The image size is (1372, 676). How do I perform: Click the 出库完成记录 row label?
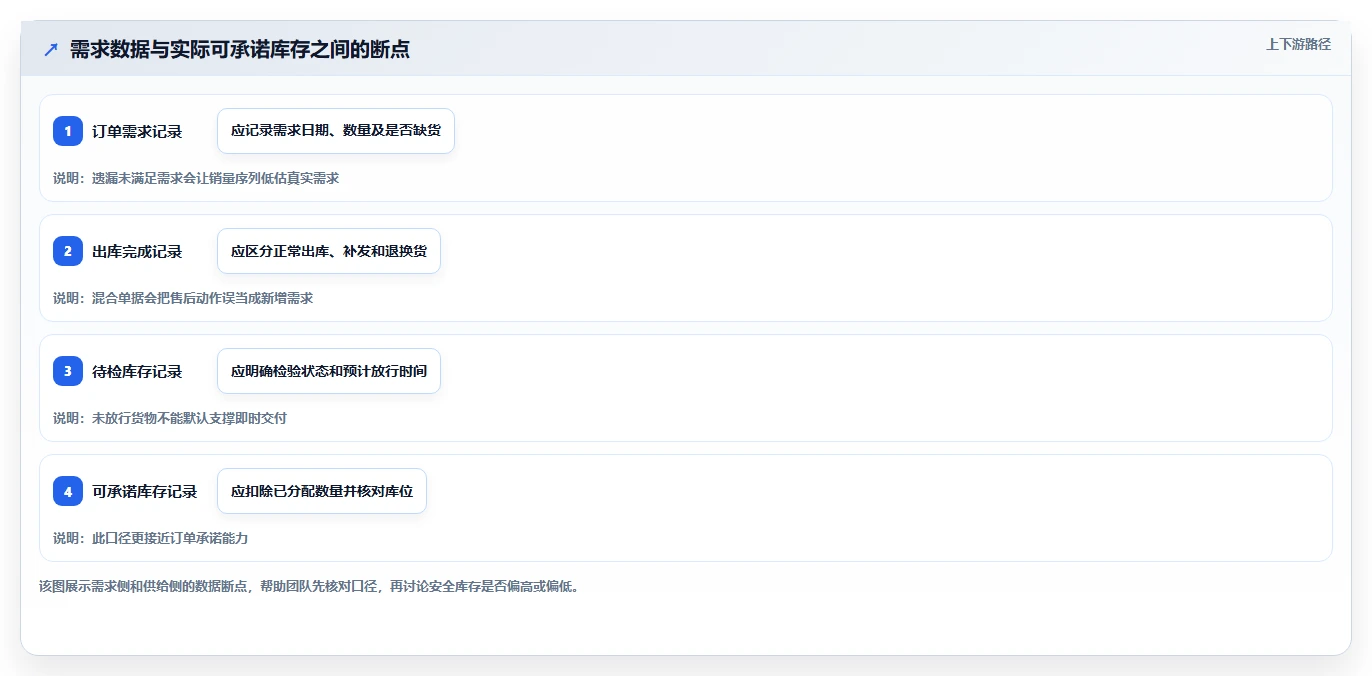[137, 251]
